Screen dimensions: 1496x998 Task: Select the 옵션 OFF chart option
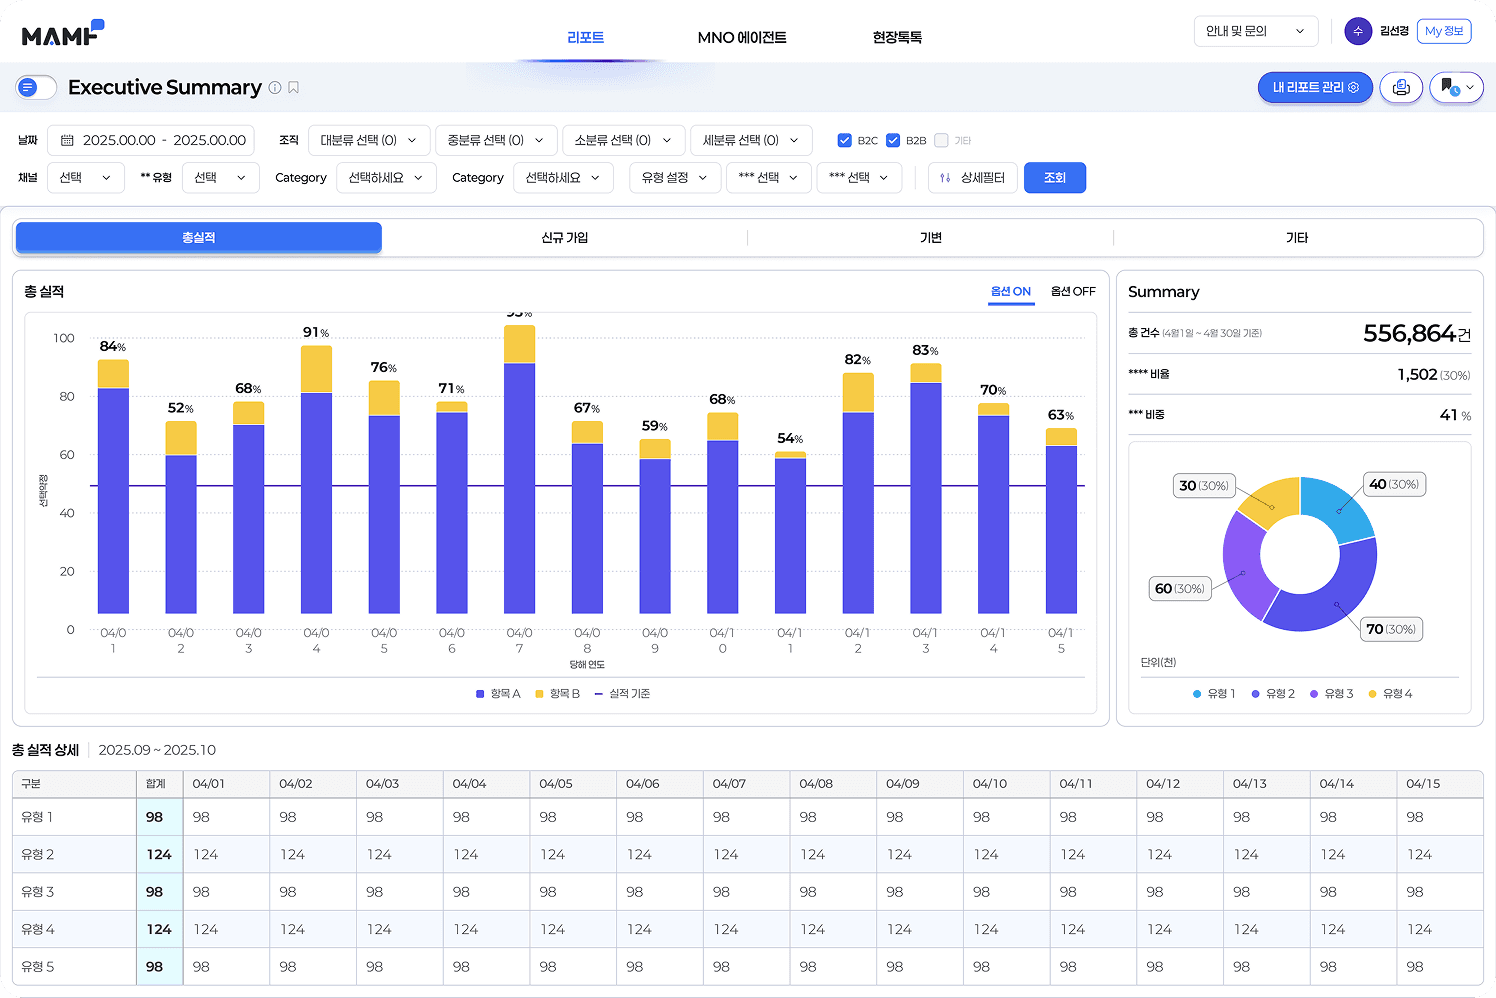coord(1073,292)
